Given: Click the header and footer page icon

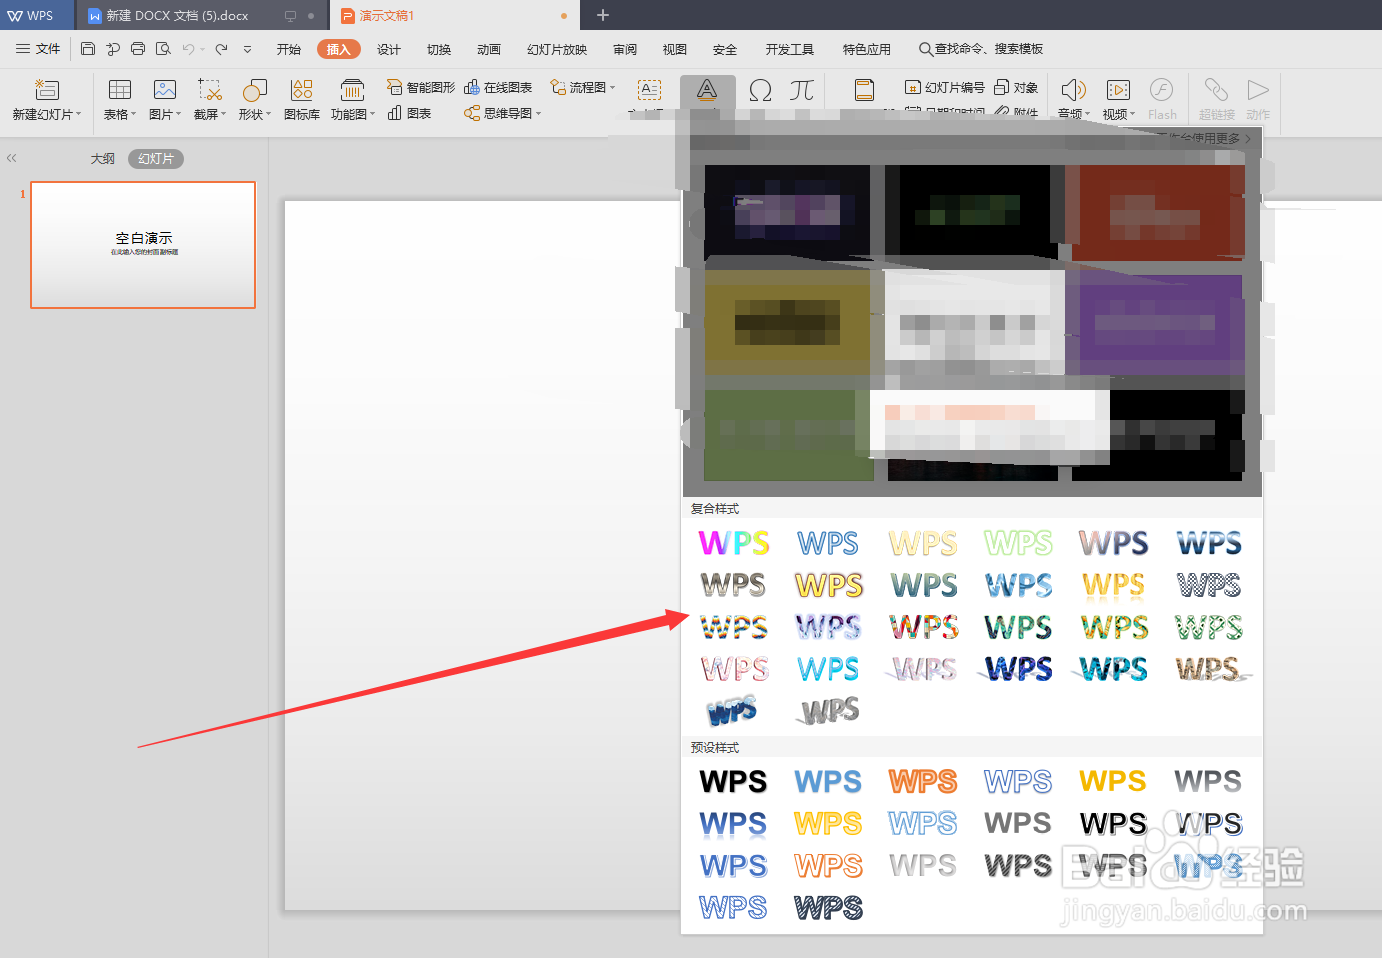Looking at the screenshot, I should coord(864,90).
